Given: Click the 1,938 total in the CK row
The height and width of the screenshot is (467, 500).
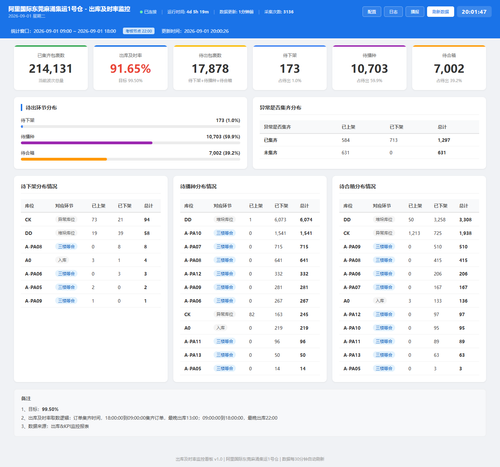Looking at the screenshot, I should pyautogui.click(x=465, y=233).
